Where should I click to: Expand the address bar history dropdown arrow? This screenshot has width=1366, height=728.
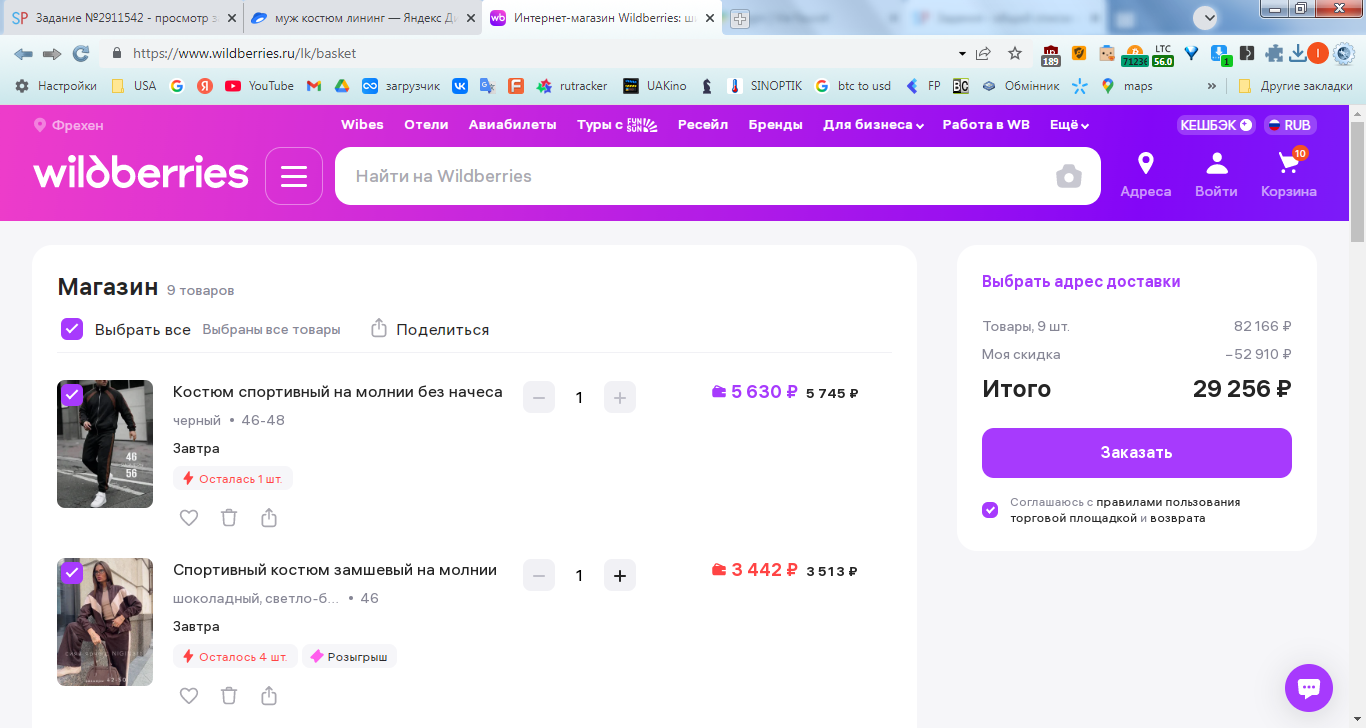point(962,53)
